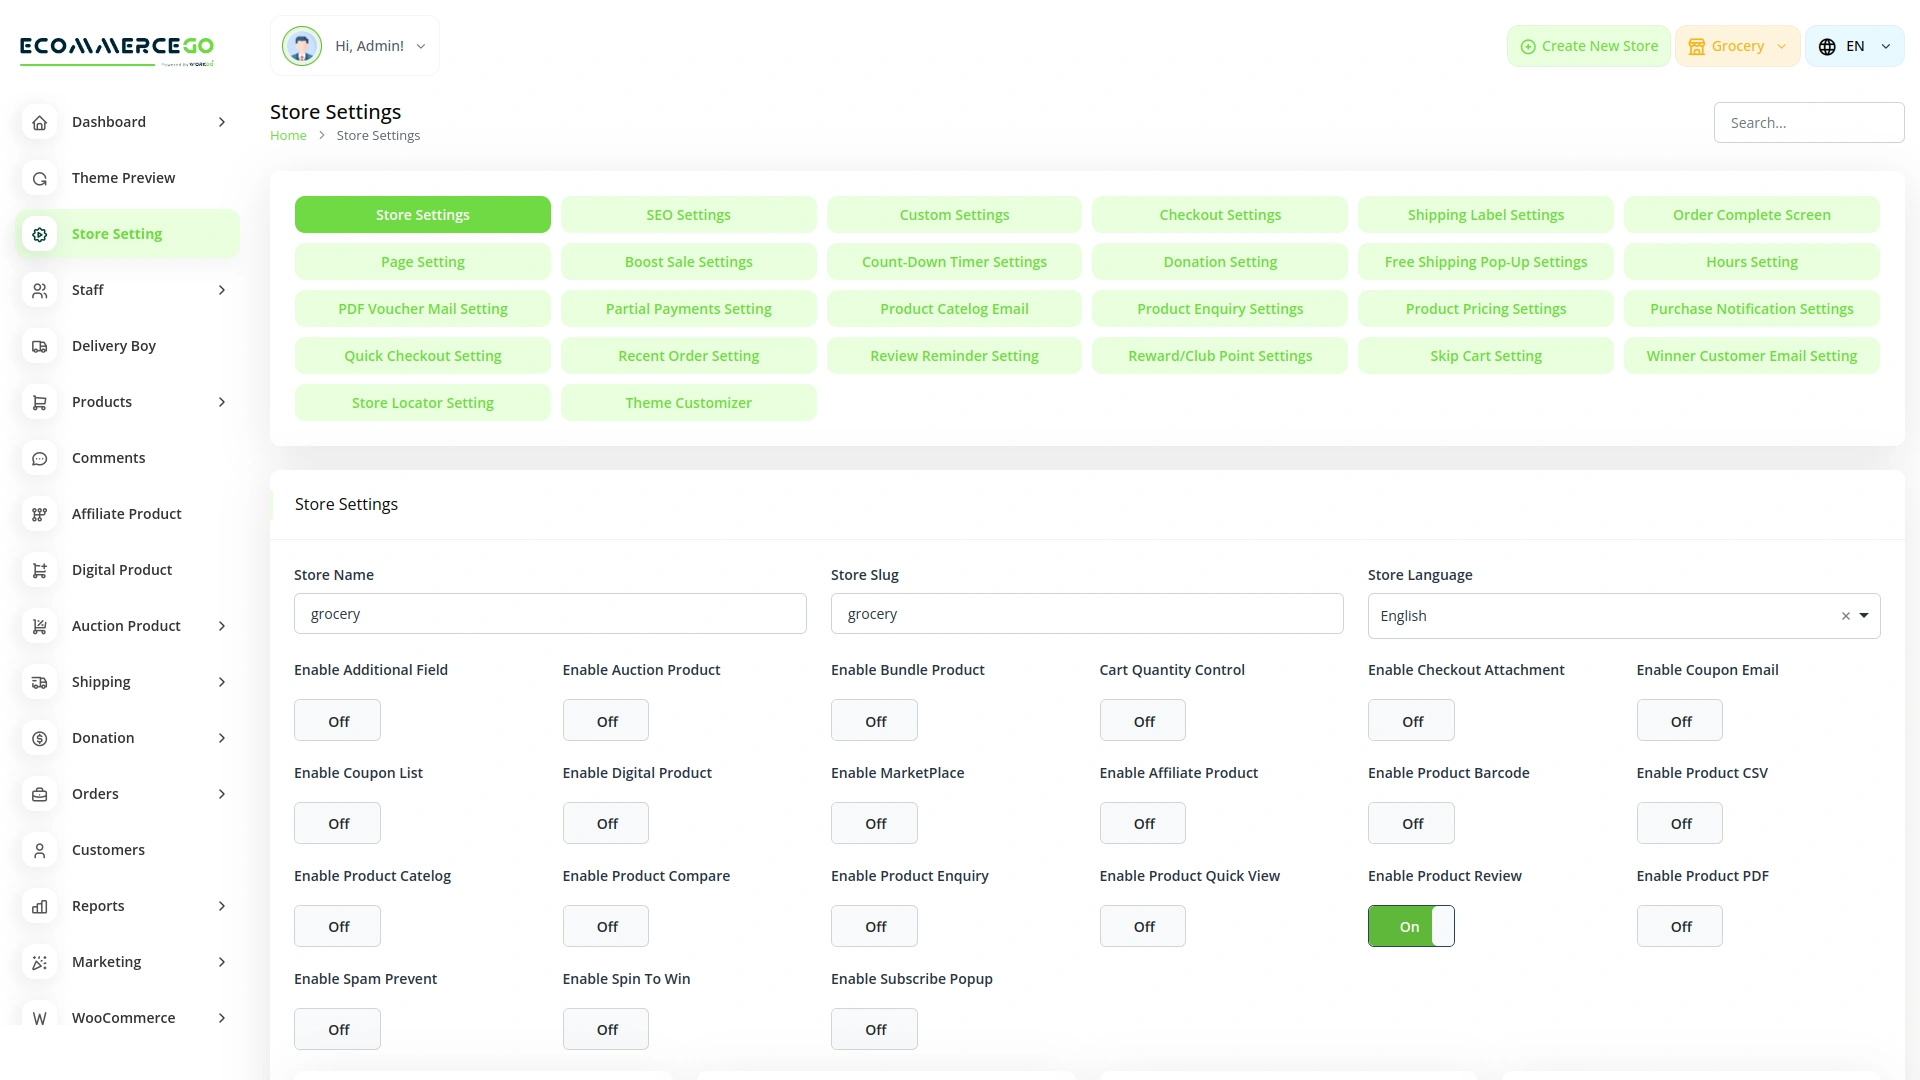Turn on Enable Coupon Email switch
Viewport: 1920px width, 1080px height.
[x=1679, y=721]
